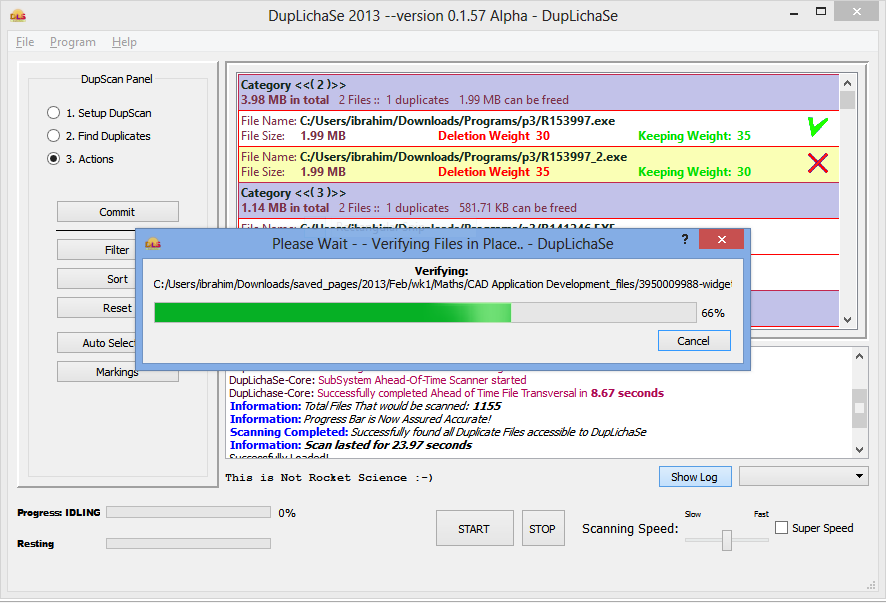Click the Markings button

click(118, 372)
